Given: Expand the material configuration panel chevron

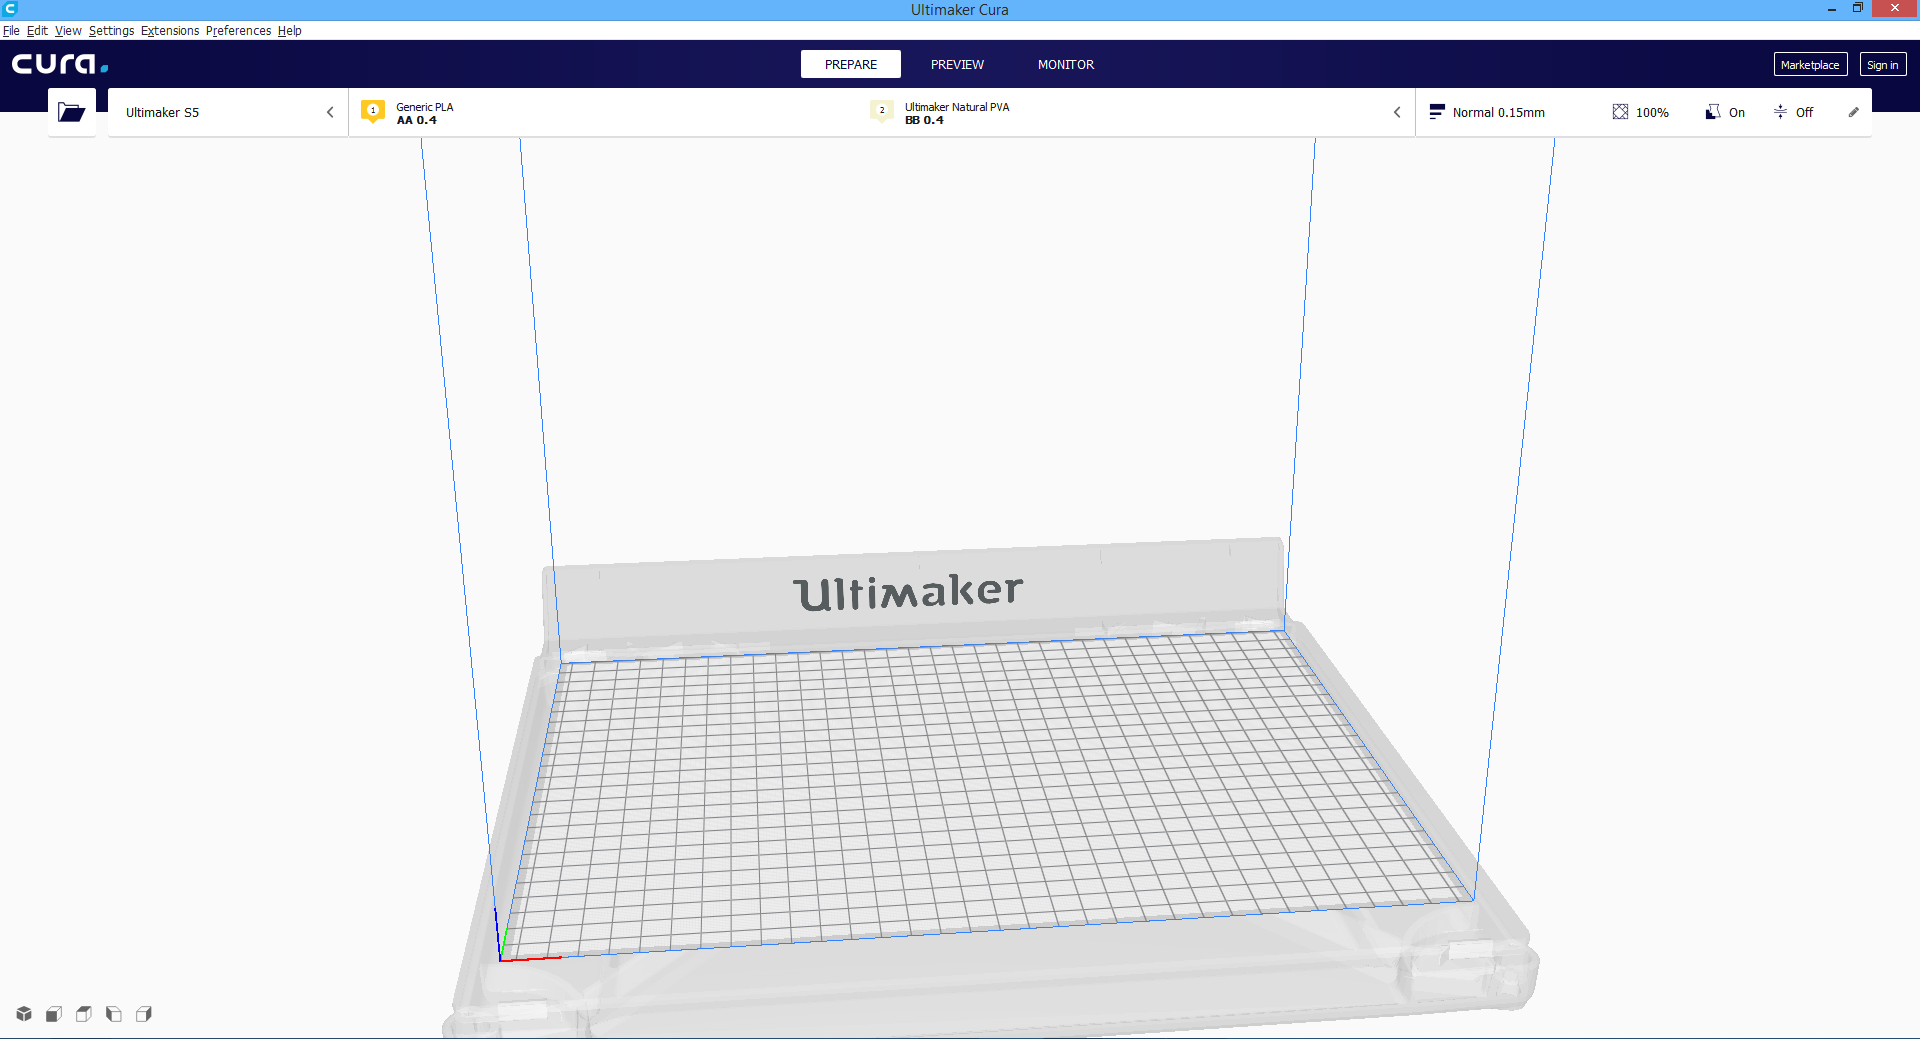Looking at the screenshot, I should point(1397,112).
